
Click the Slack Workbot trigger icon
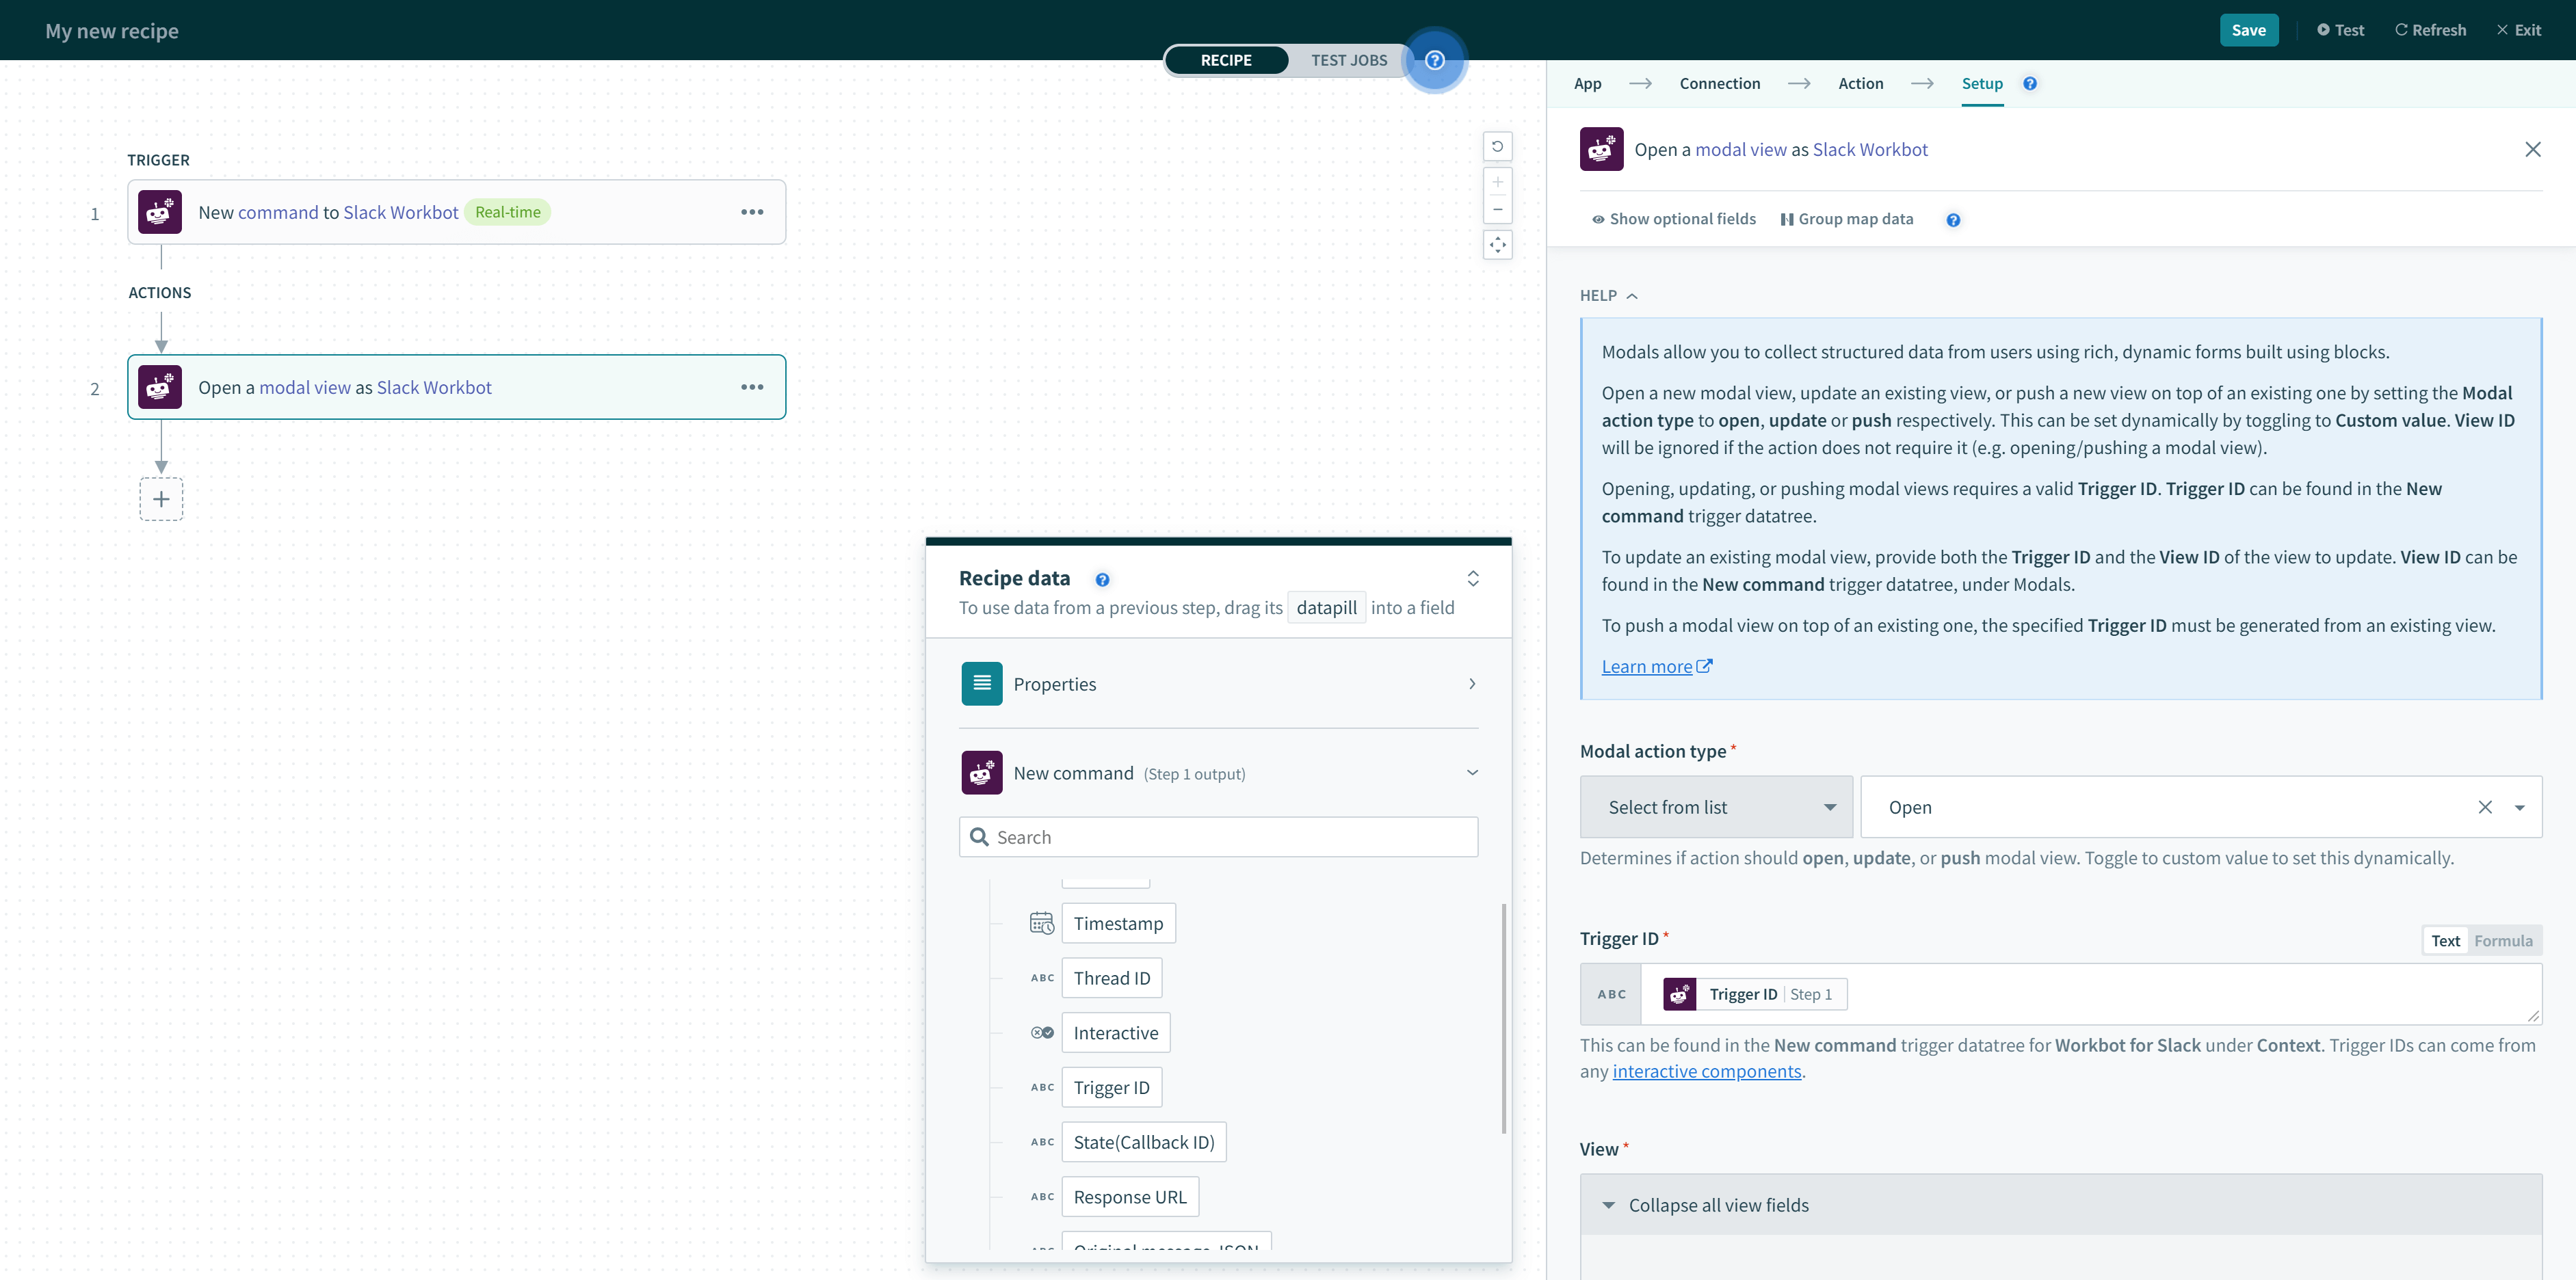click(x=161, y=211)
